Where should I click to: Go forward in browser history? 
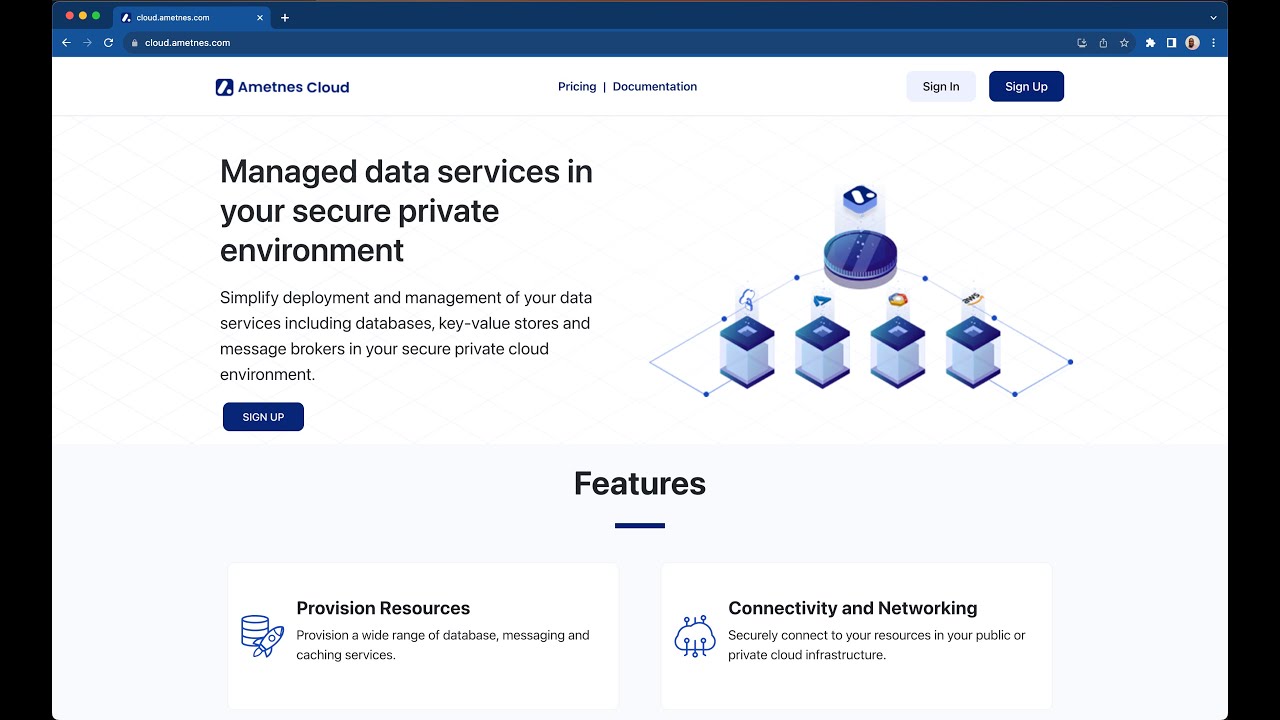click(x=87, y=43)
